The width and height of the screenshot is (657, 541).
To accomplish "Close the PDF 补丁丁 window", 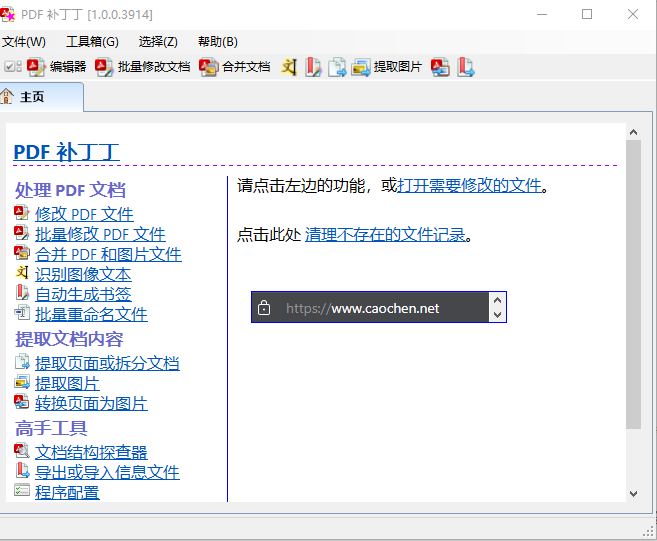I will pos(633,14).
